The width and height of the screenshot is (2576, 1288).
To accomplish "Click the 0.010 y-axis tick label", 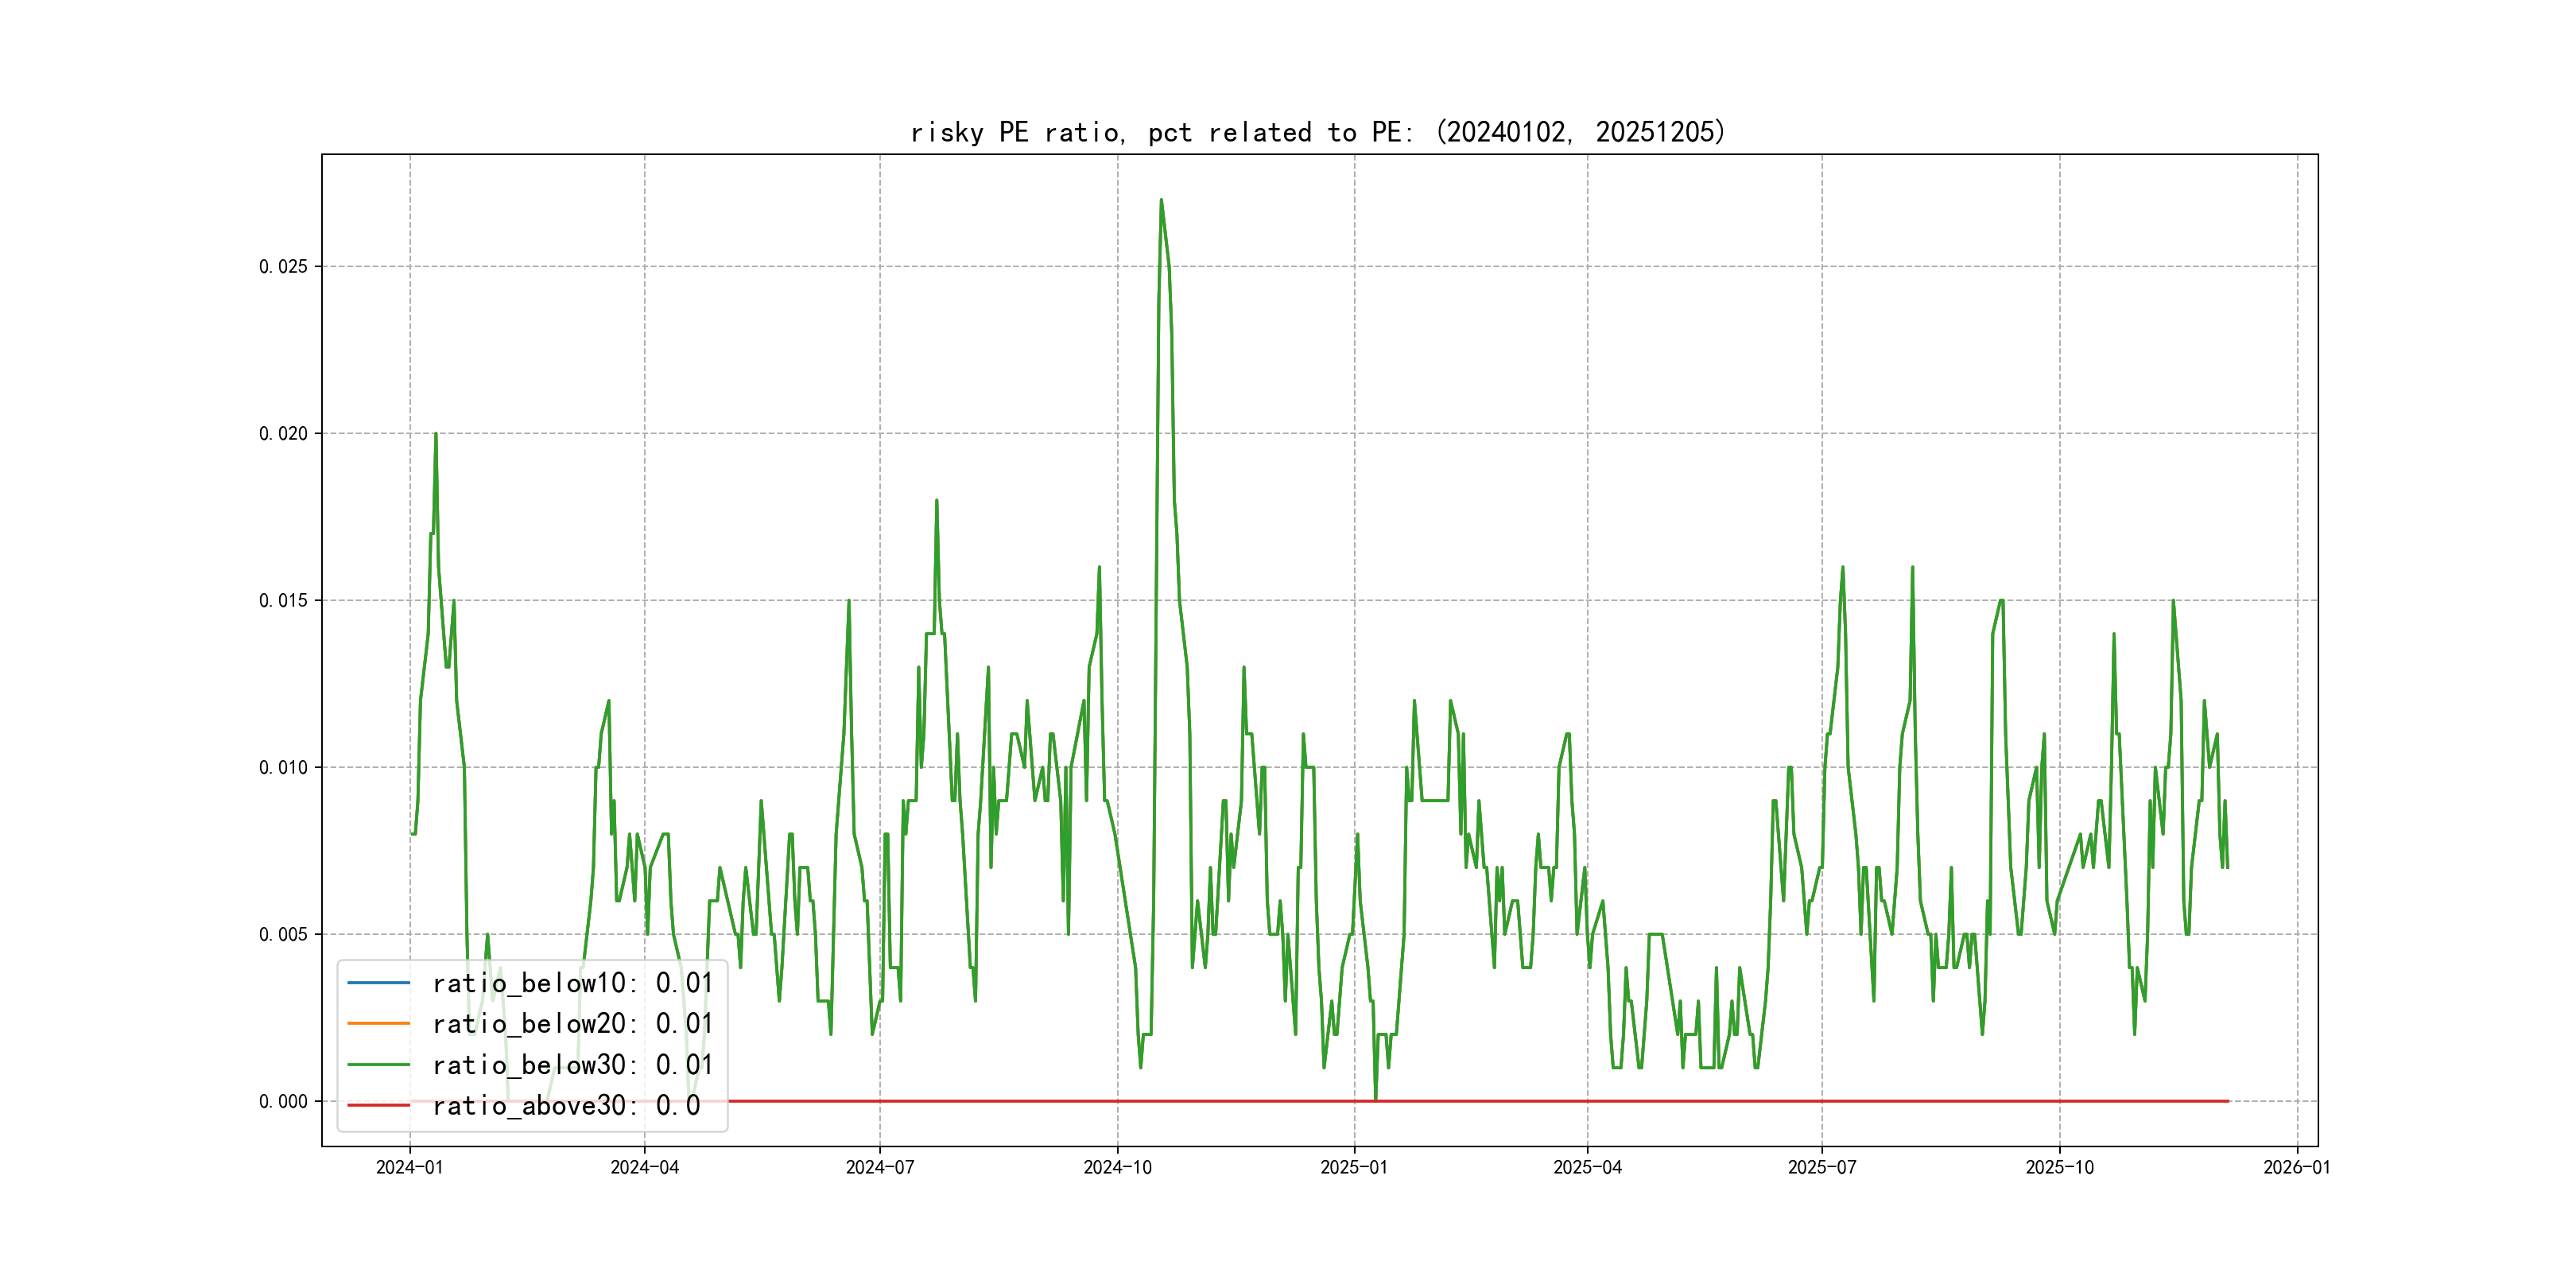I will click(x=283, y=768).
